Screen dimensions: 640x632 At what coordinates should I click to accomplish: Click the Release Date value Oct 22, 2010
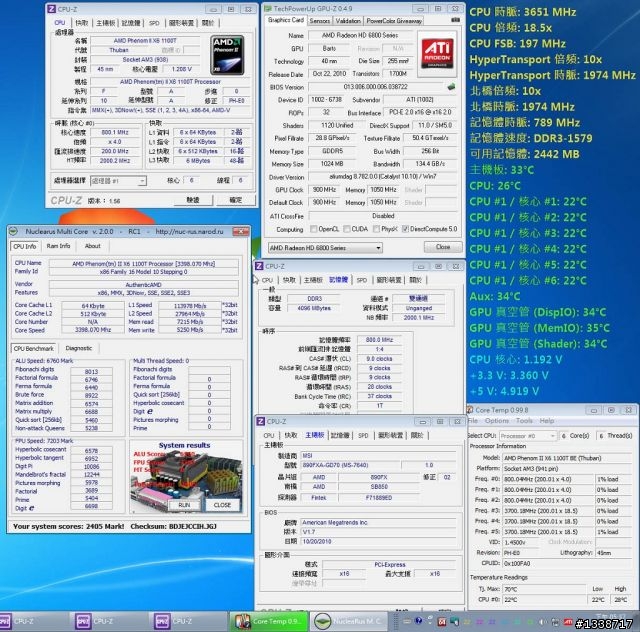pyautogui.click(x=329, y=74)
